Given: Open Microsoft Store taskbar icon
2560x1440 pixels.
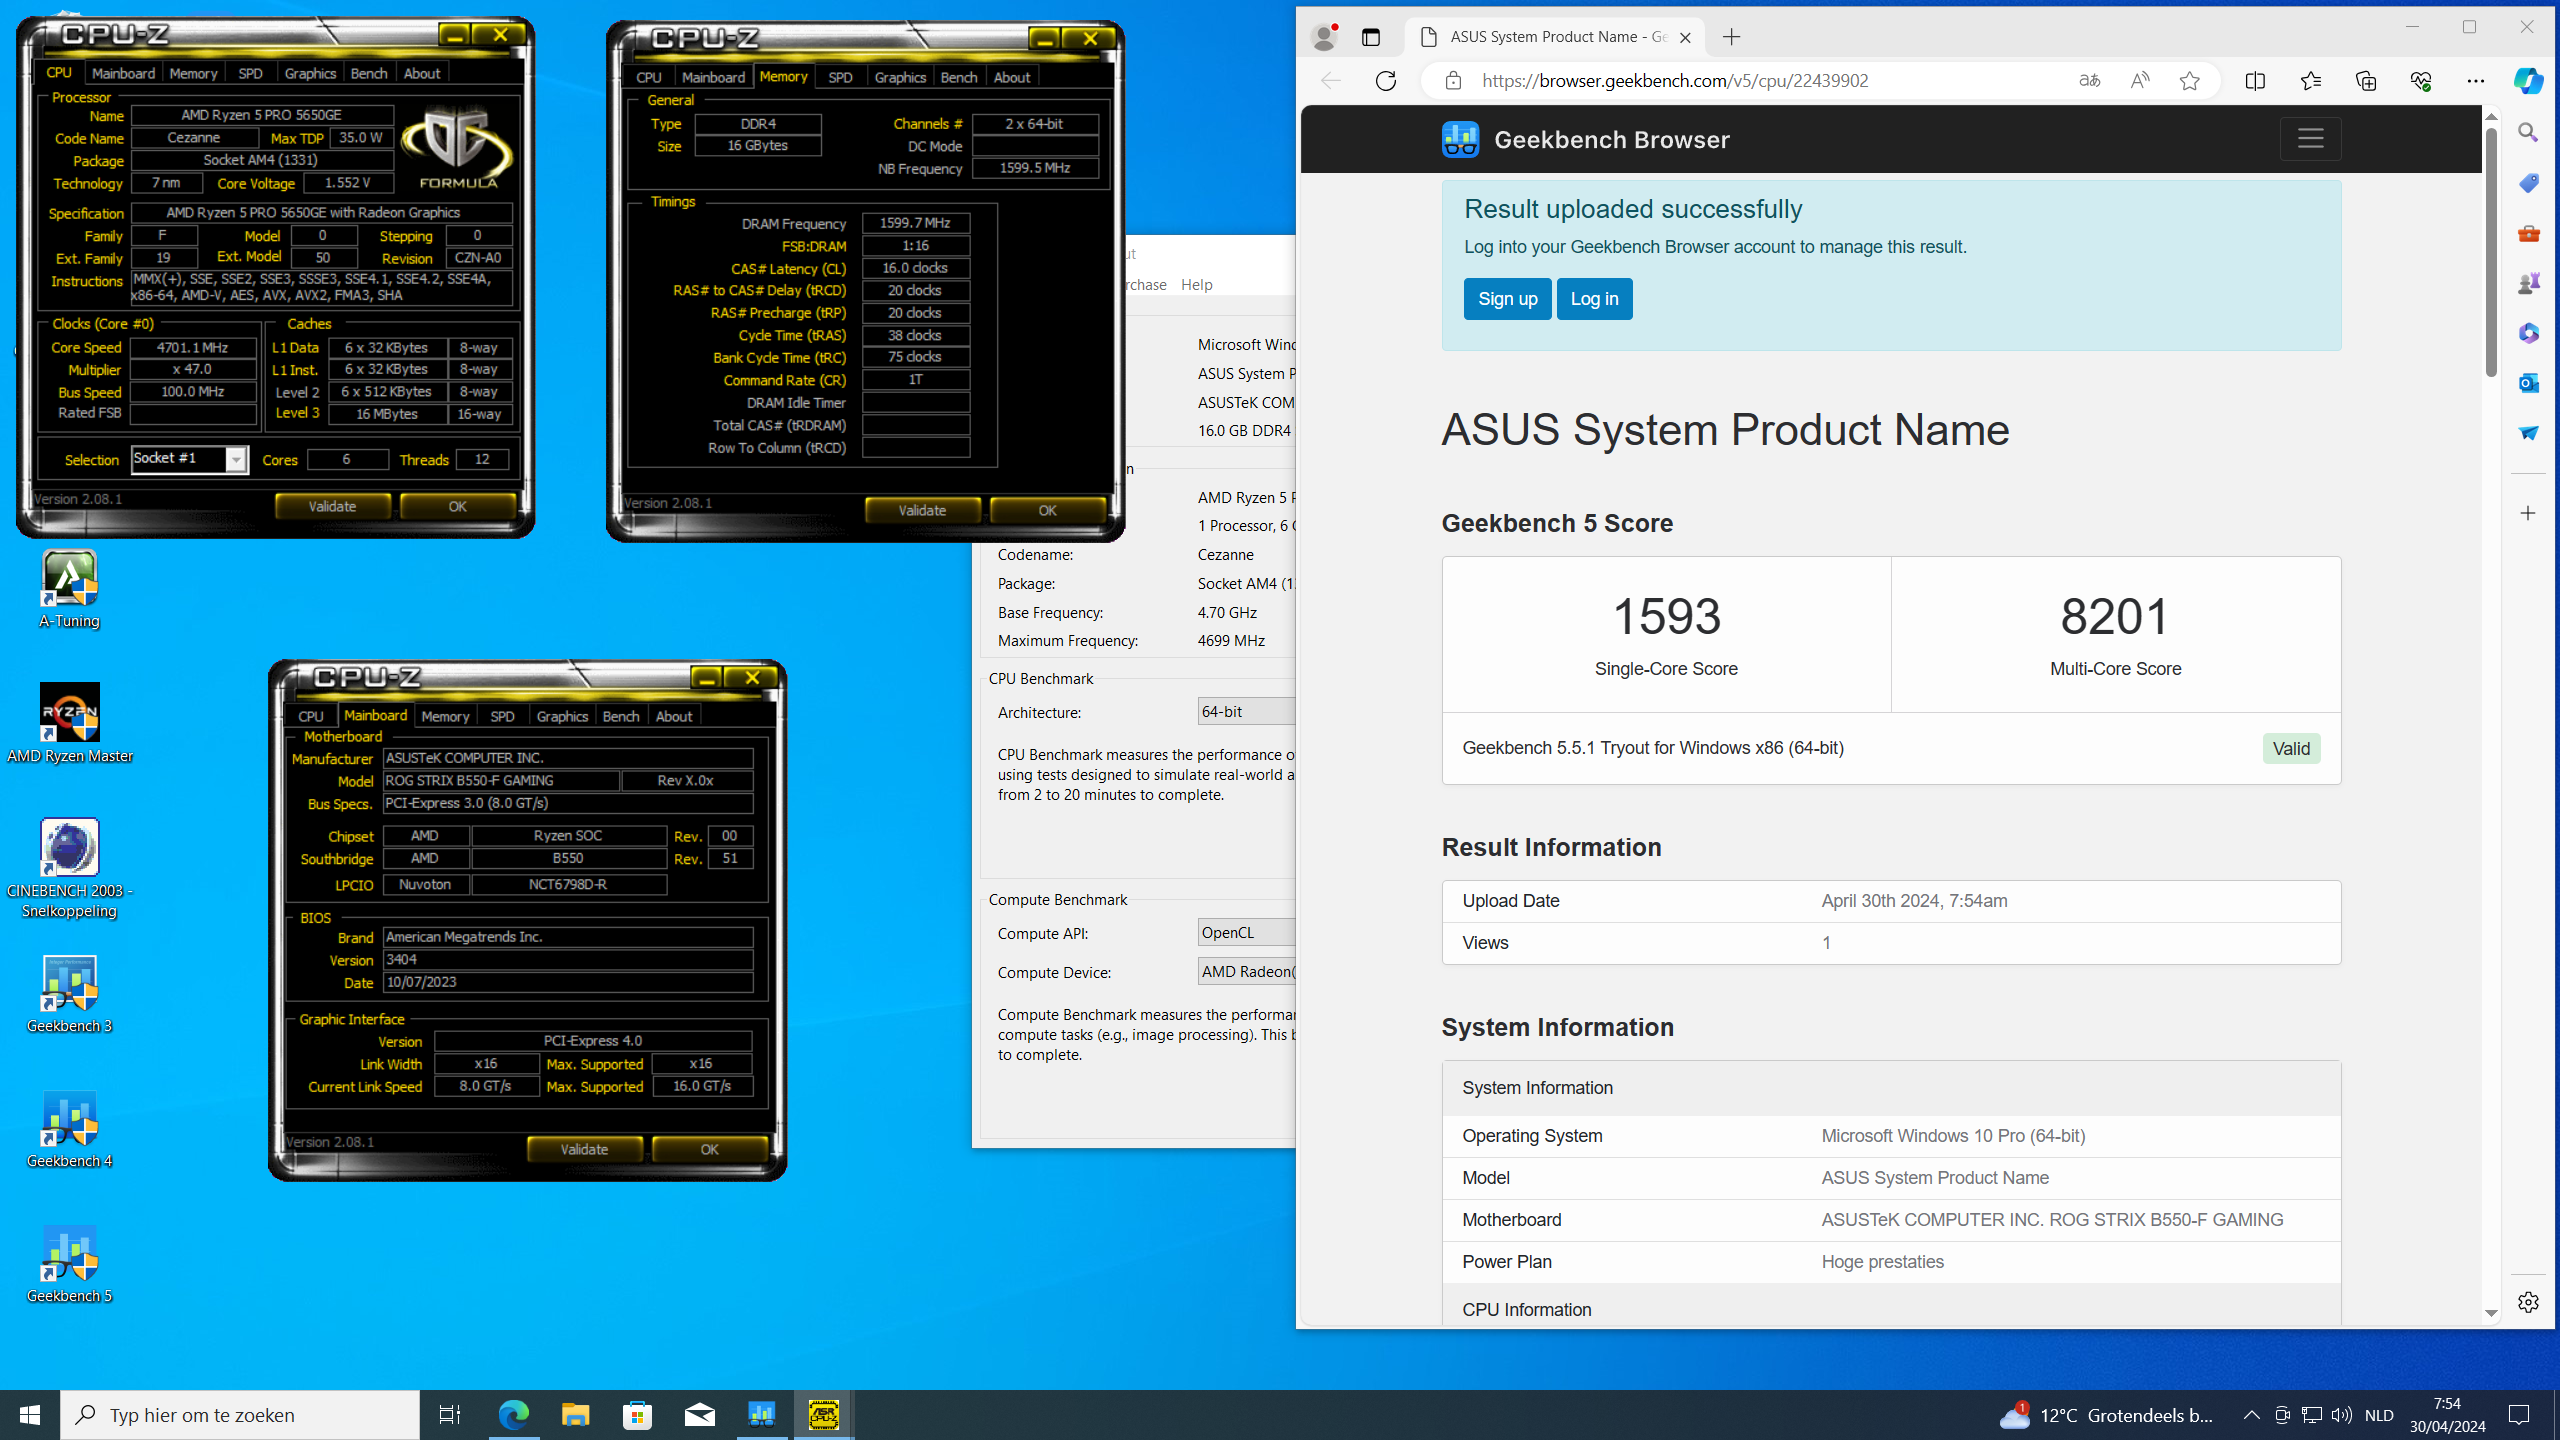Looking at the screenshot, I should pos(637,1415).
